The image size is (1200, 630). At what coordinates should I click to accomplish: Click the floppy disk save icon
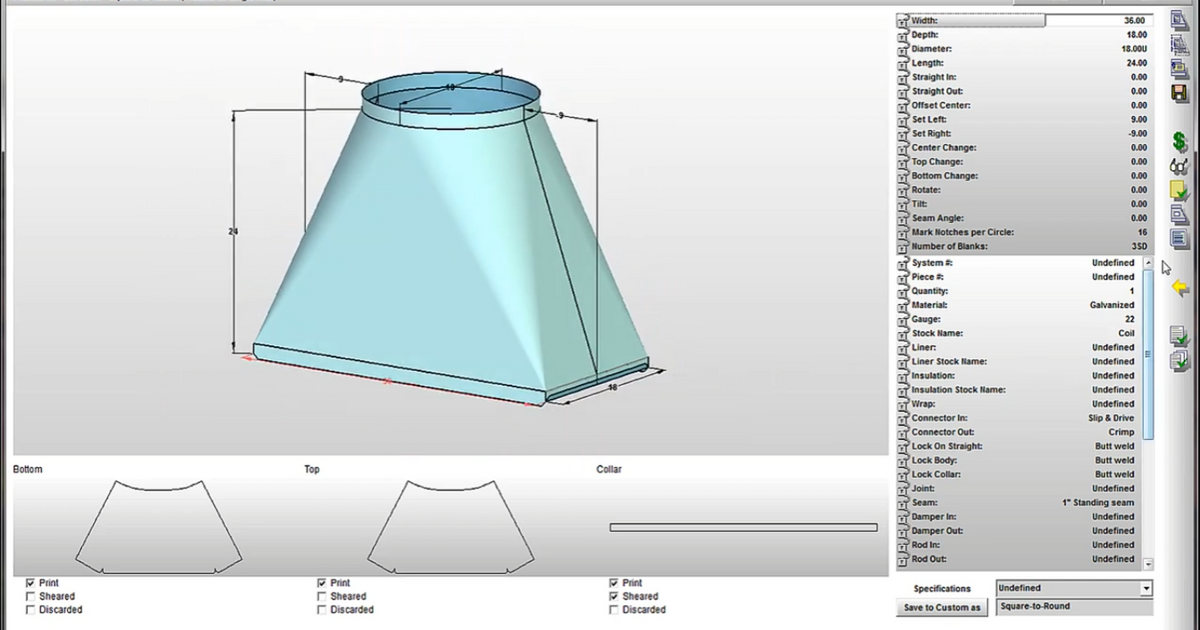pos(1180,92)
